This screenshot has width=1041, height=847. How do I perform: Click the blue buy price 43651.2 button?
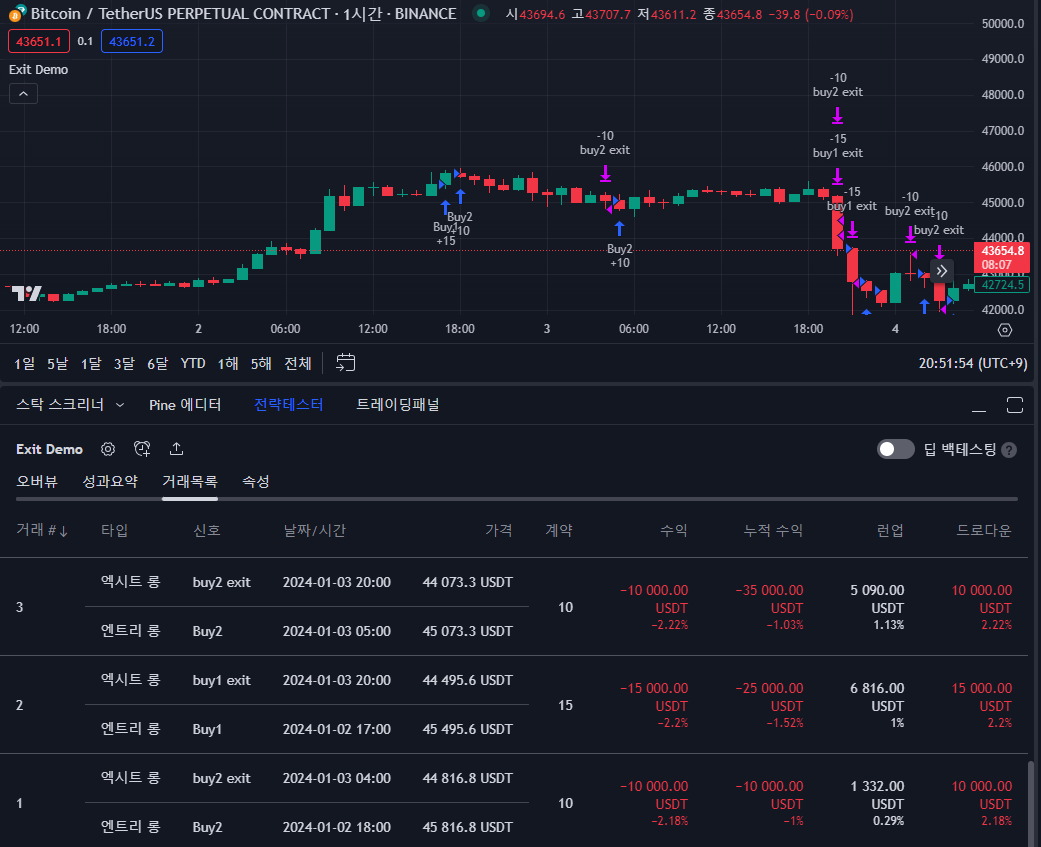point(131,41)
